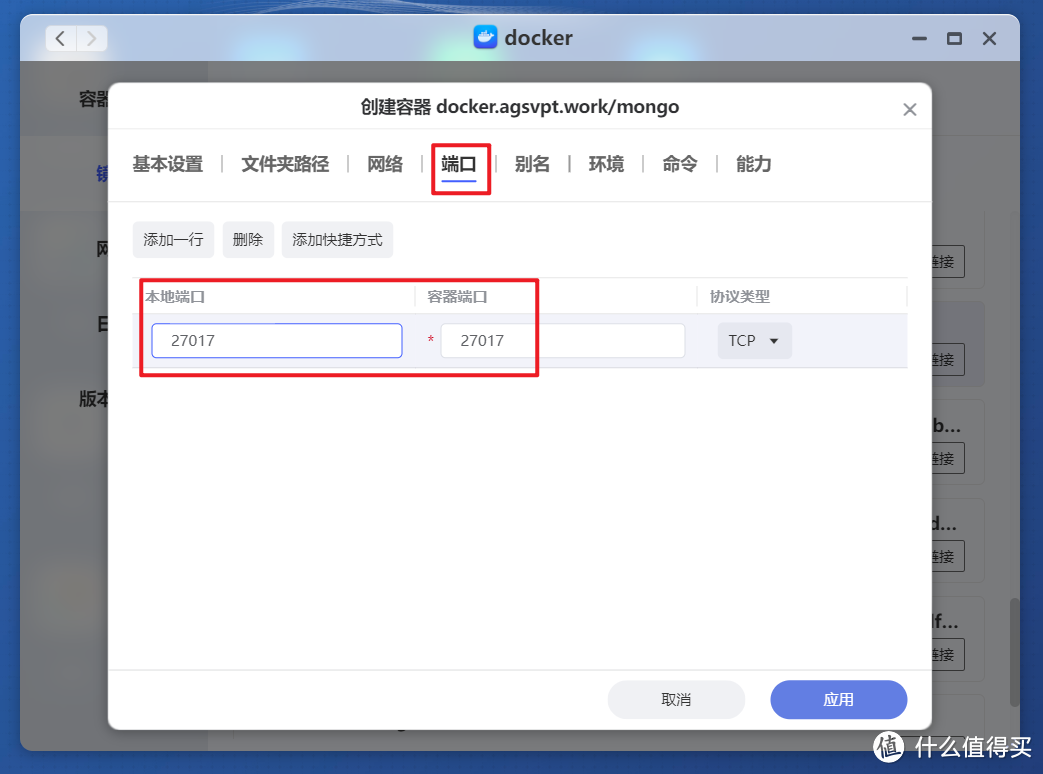Image resolution: width=1043 pixels, height=774 pixels.
Task: Click the back navigation arrow
Action: coord(60,38)
